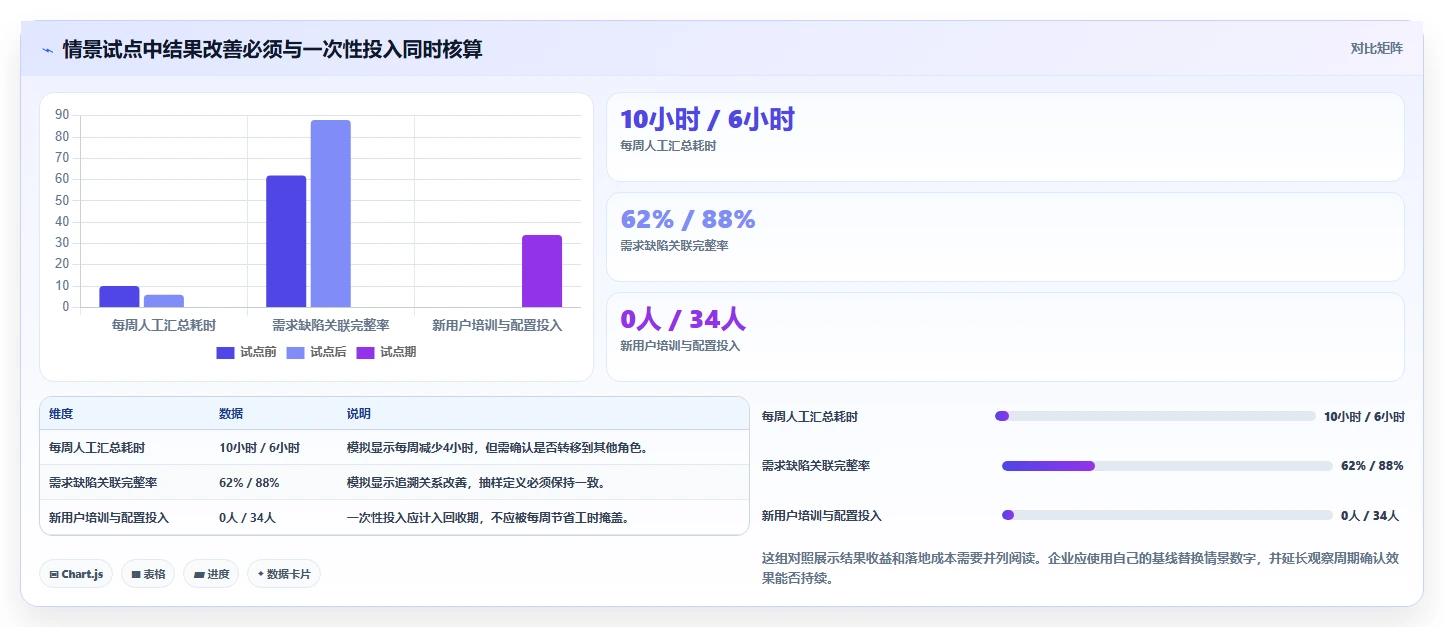Click the 试点期 purple legend box

pos(365,352)
